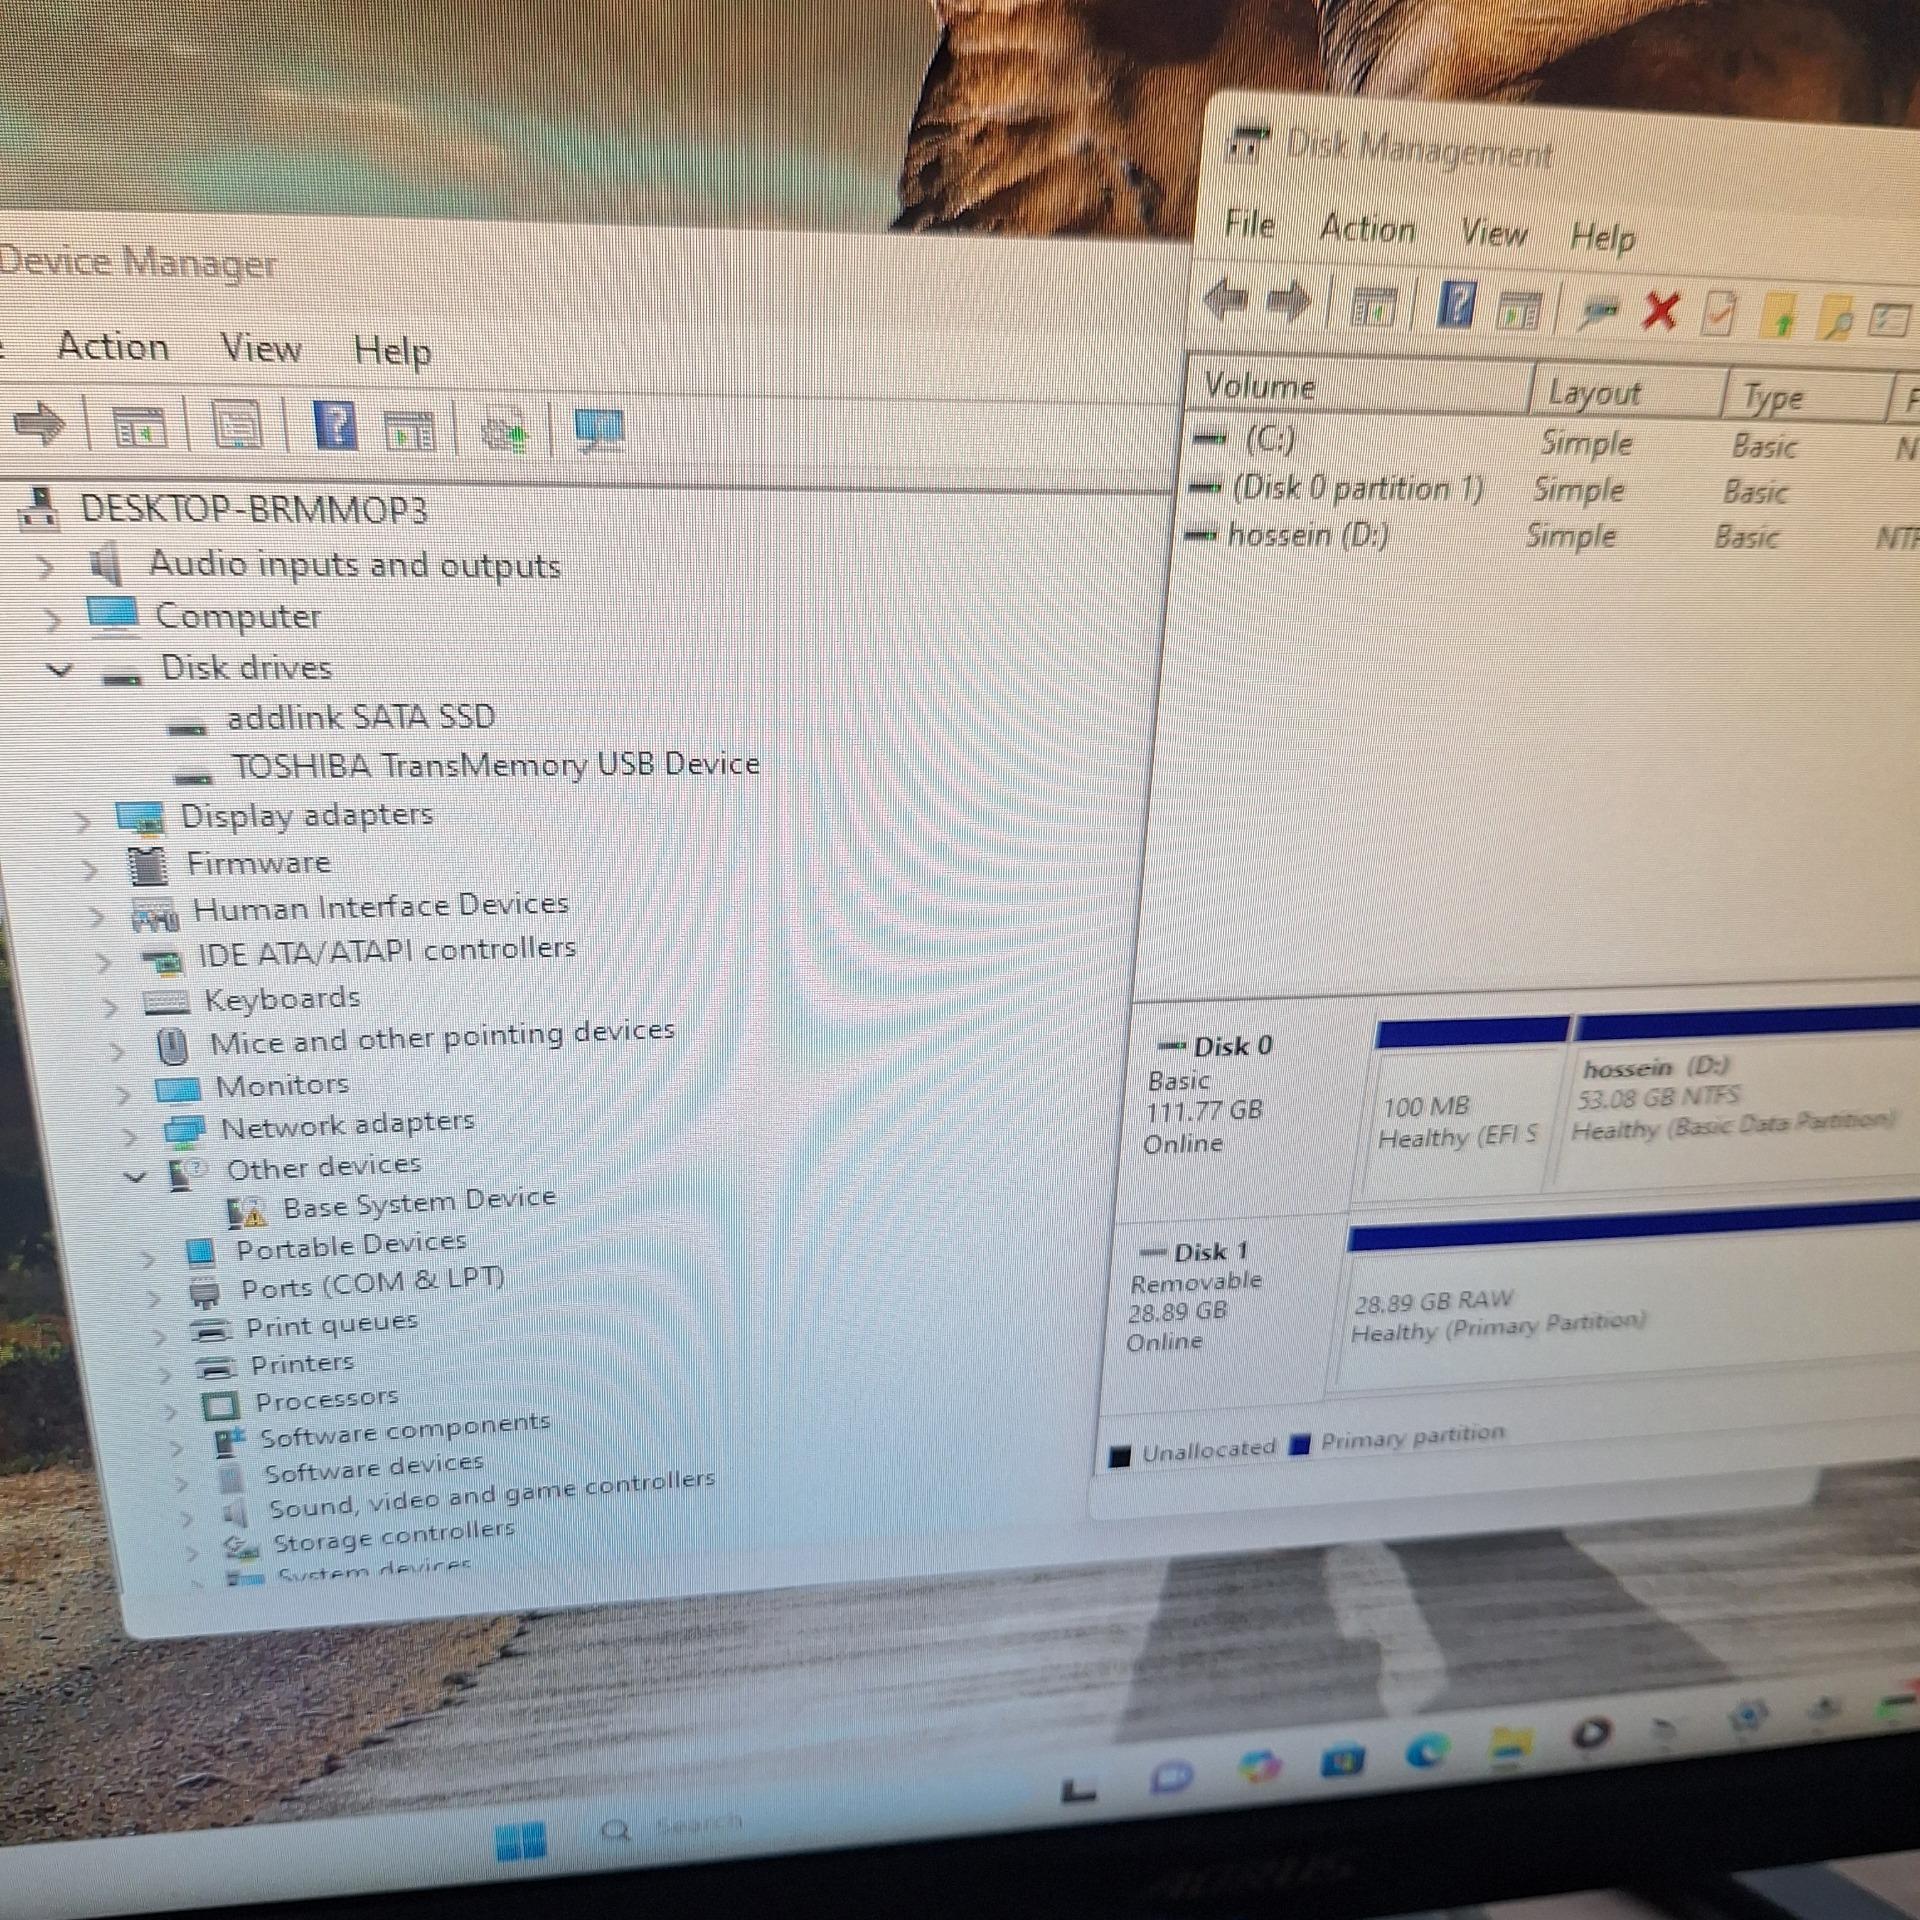The image size is (1920, 1920).
Task: Click the Forward arrow in Device Manager toolbar
Action: [40, 423]
